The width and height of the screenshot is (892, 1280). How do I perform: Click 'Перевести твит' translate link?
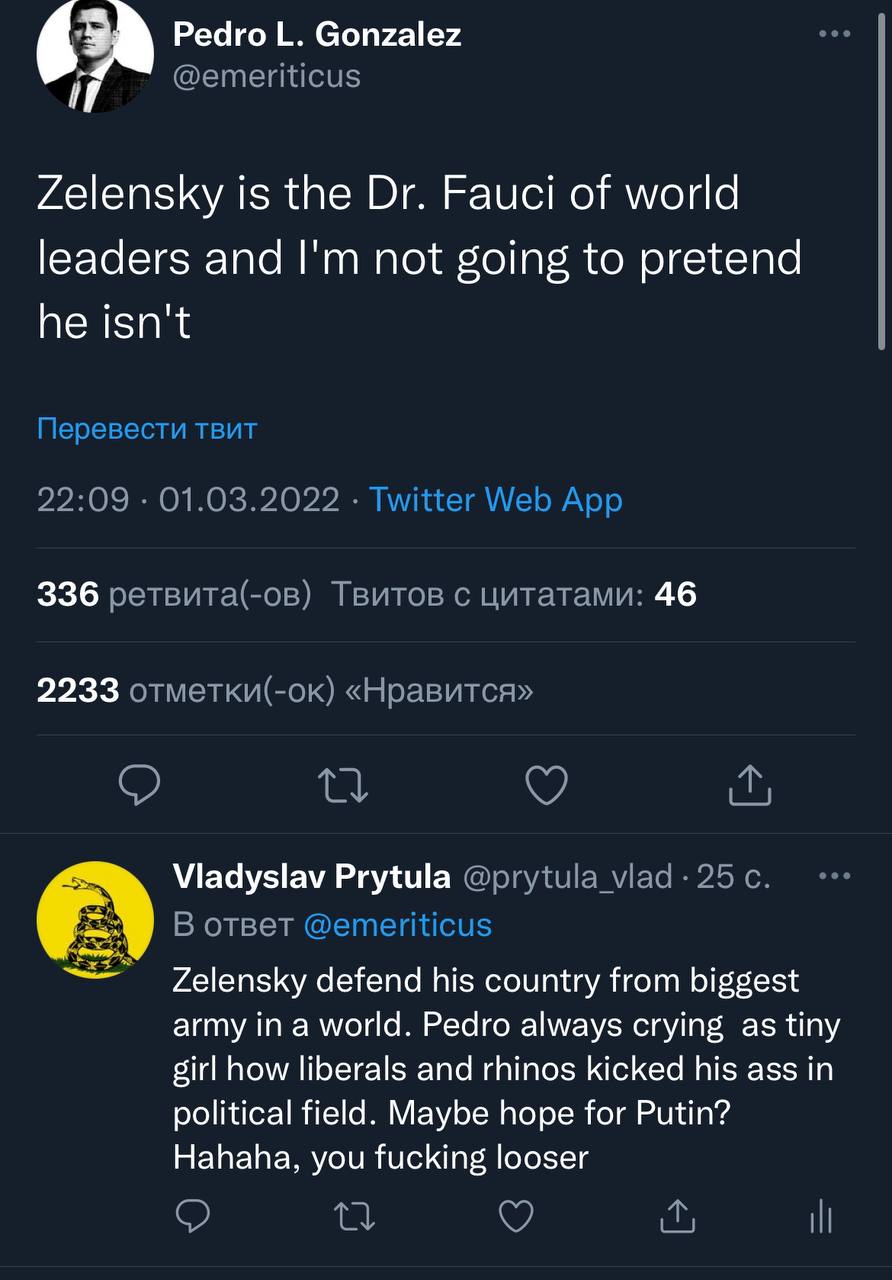tap(147, 429)
